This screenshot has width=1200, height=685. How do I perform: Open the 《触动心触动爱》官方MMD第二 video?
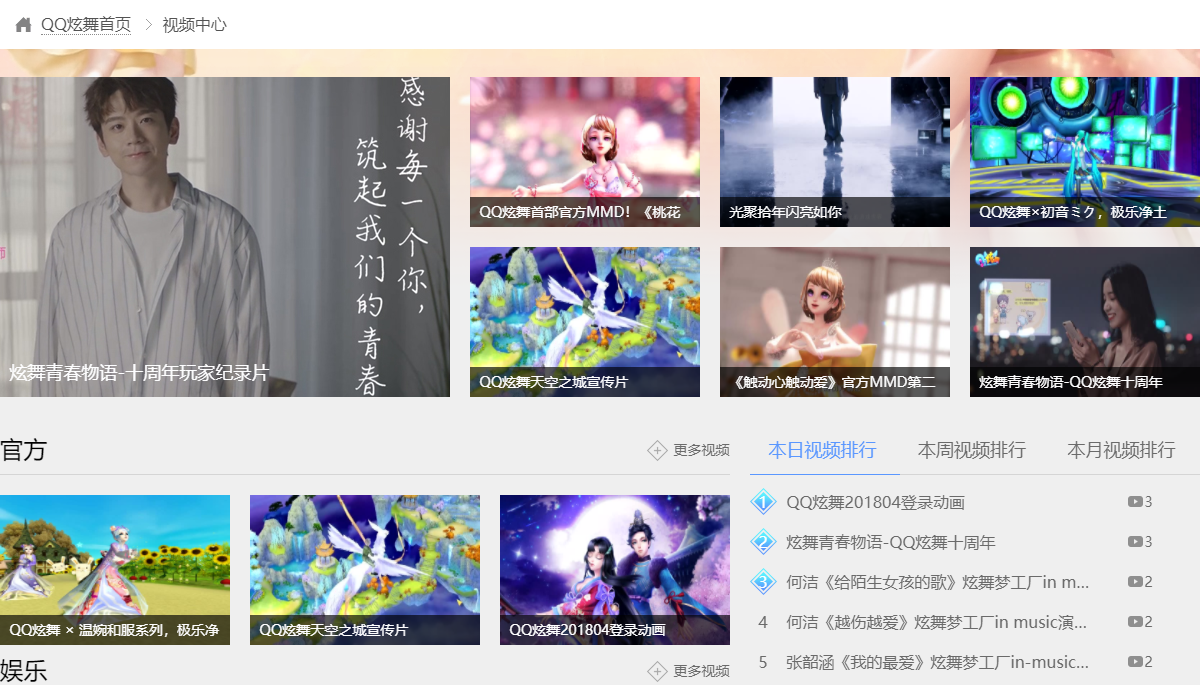pyautogui.click(x=835, y=322)
